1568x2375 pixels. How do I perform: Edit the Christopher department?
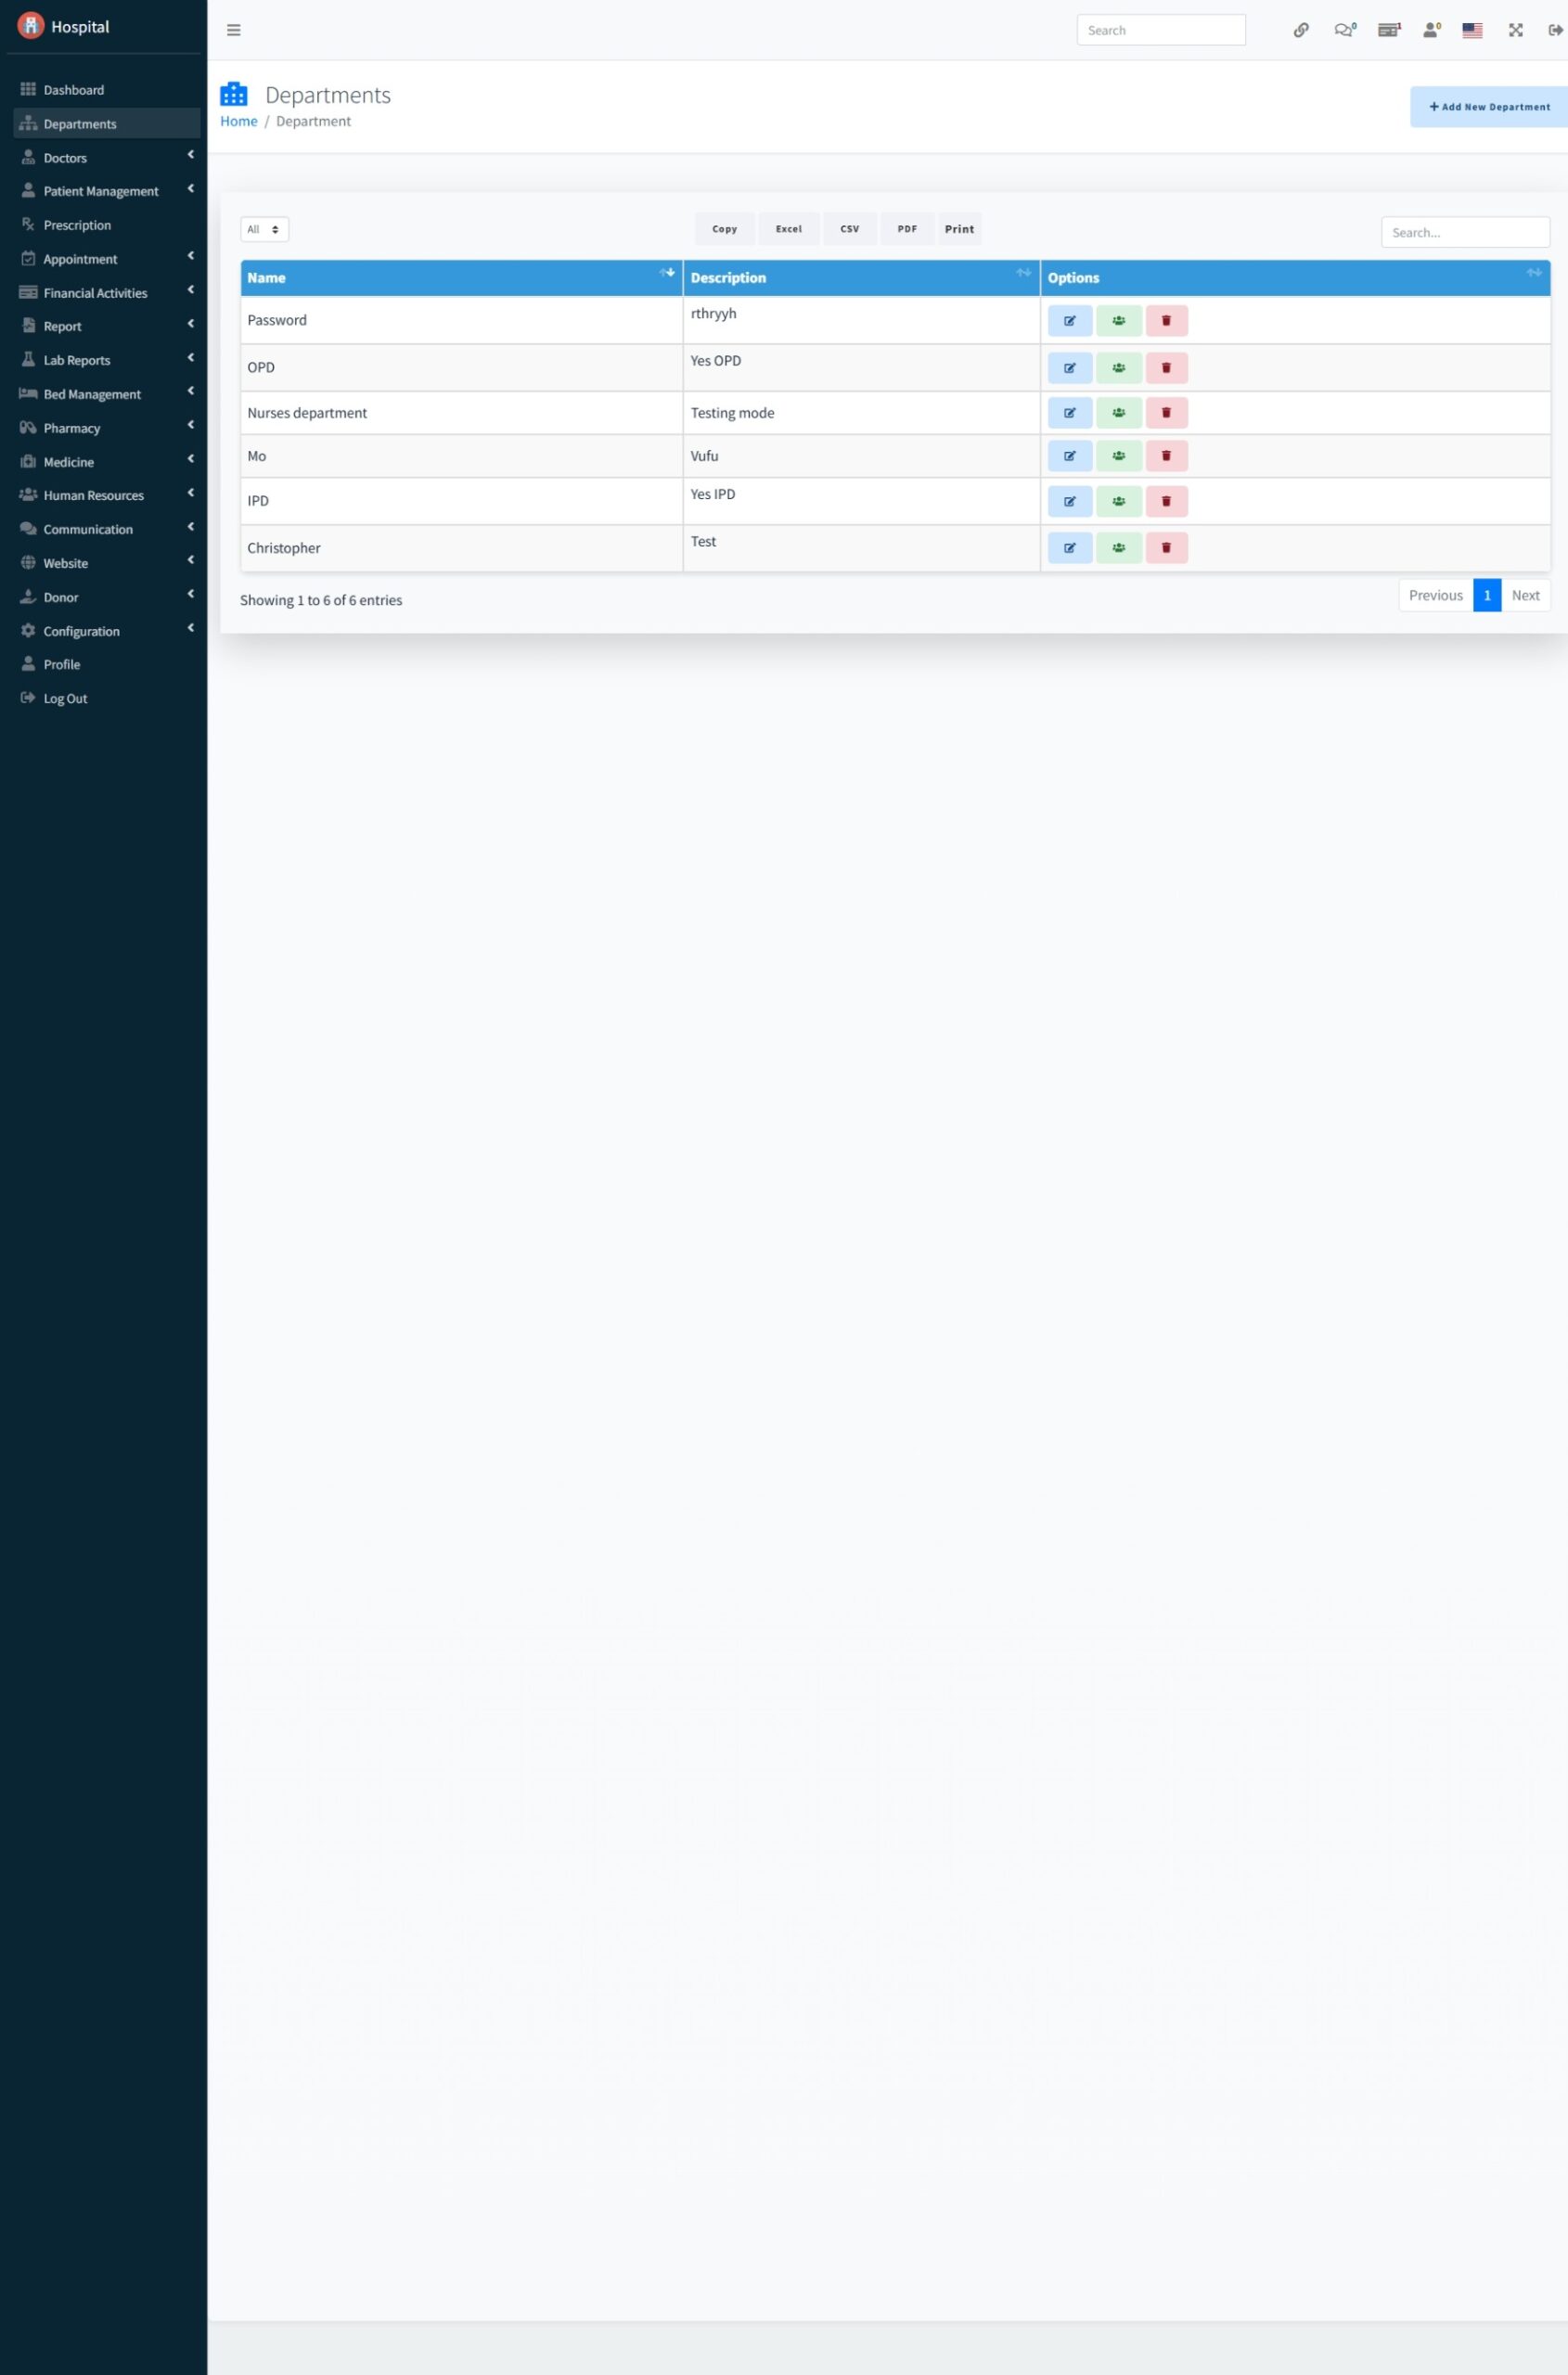coord(1070,548)
